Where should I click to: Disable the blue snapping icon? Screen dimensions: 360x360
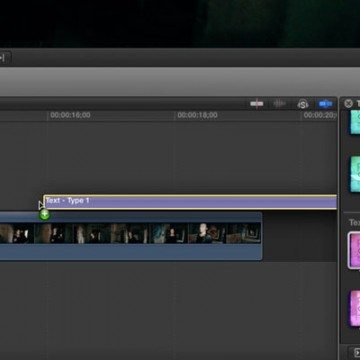click(x=325, y=104)
